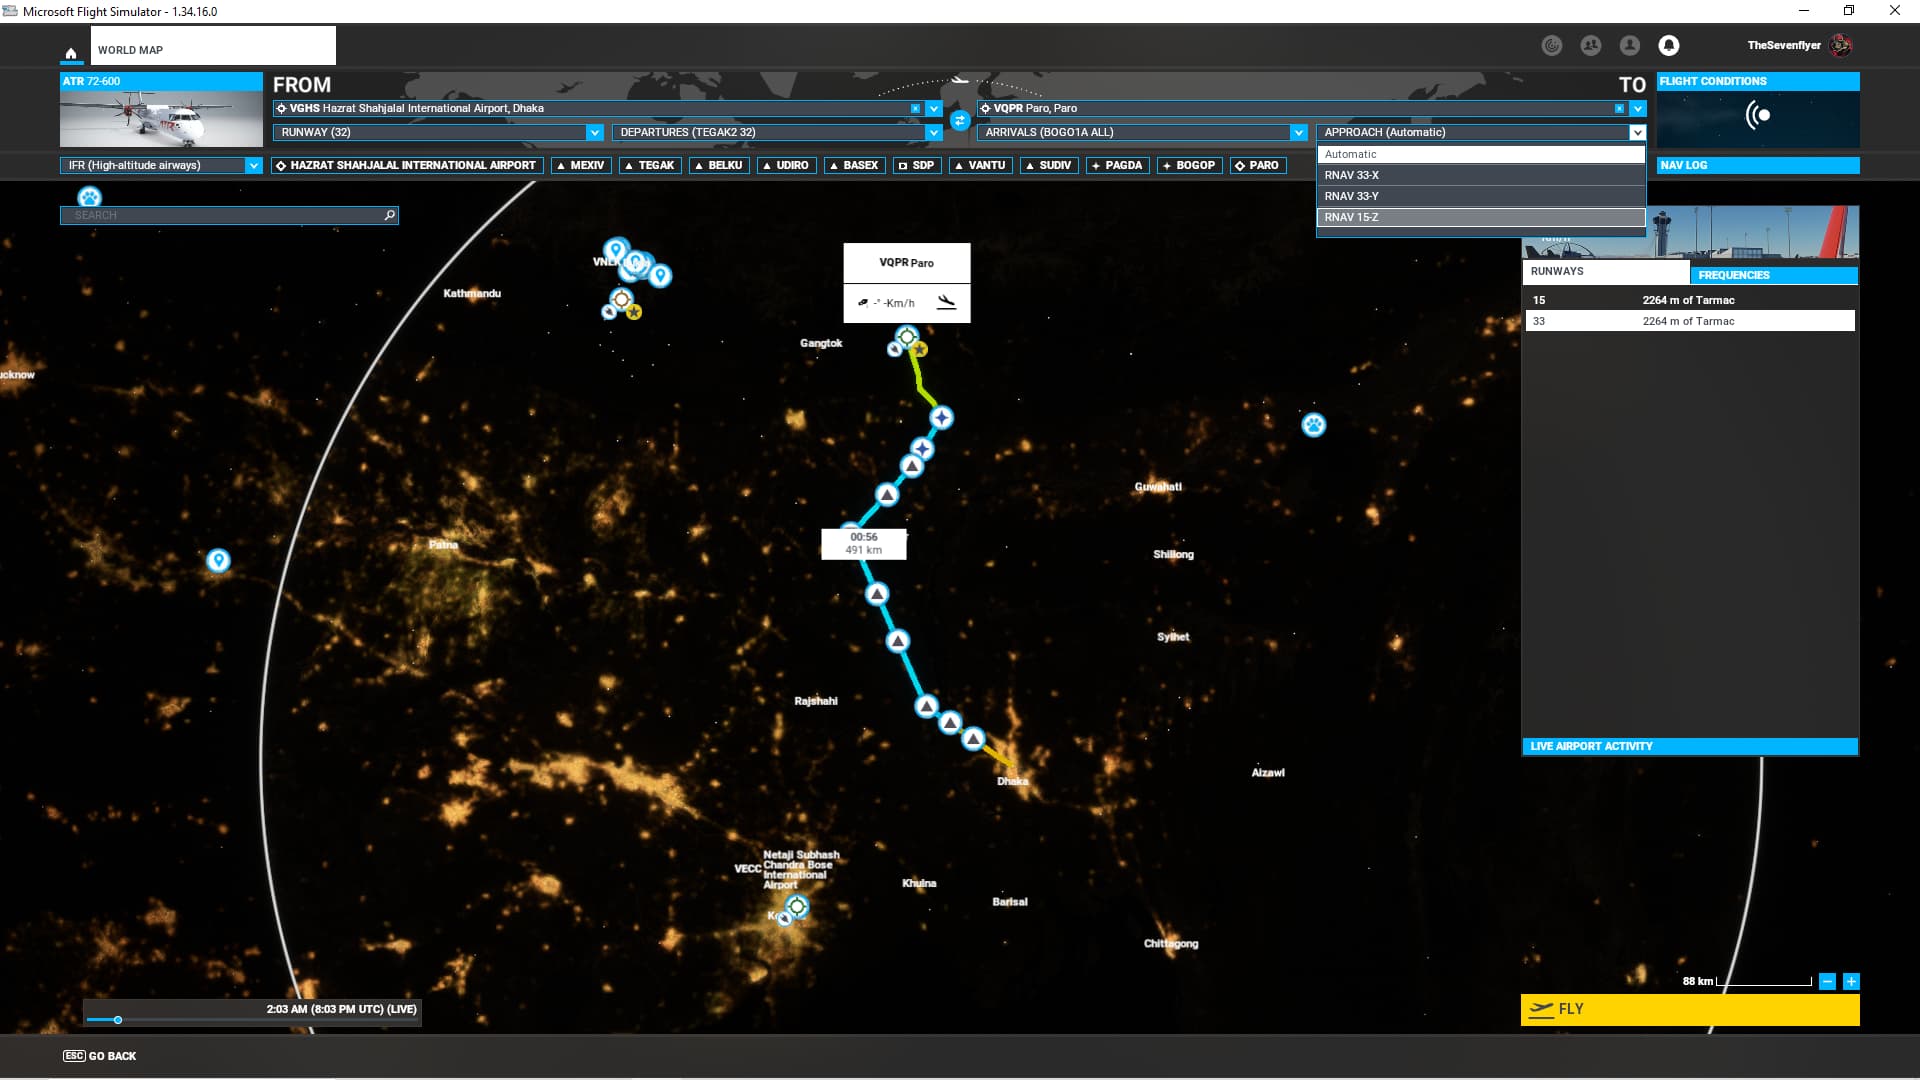Zoom in the map with plus icon
This screenshot has height=1080, width=1920.
click(x=1851, y=981)
